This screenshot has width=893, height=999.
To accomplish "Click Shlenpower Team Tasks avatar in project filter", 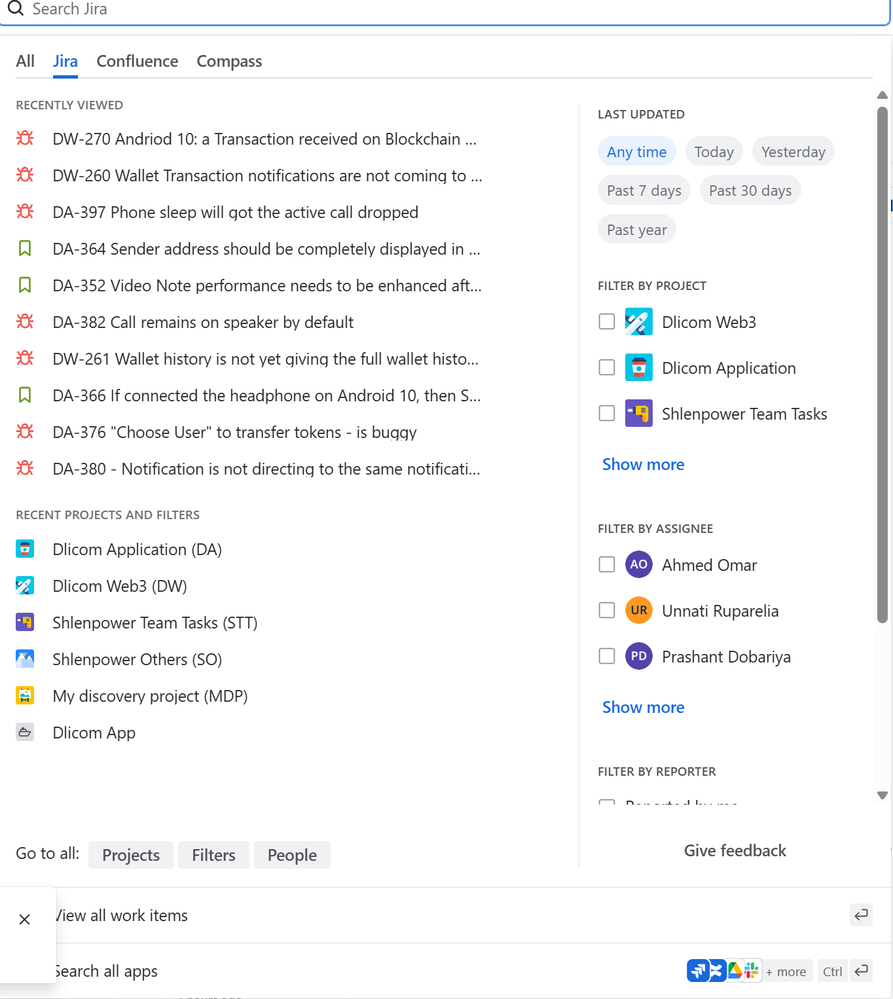I will pyautogui.click(x=638, y=413).
